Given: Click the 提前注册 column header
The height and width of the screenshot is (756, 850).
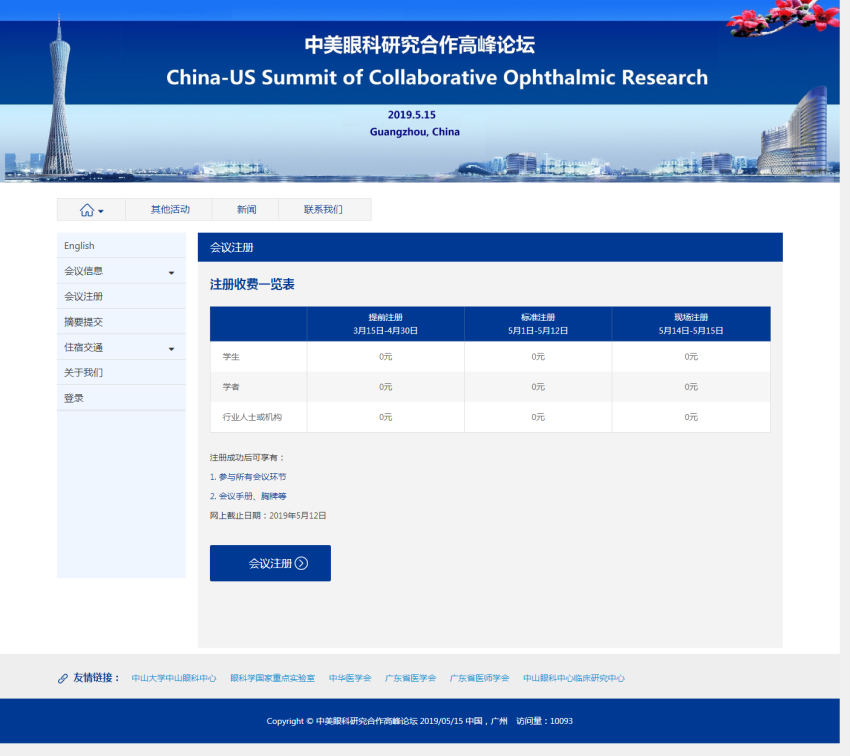Looking at the screenshot, I should 385,324.
